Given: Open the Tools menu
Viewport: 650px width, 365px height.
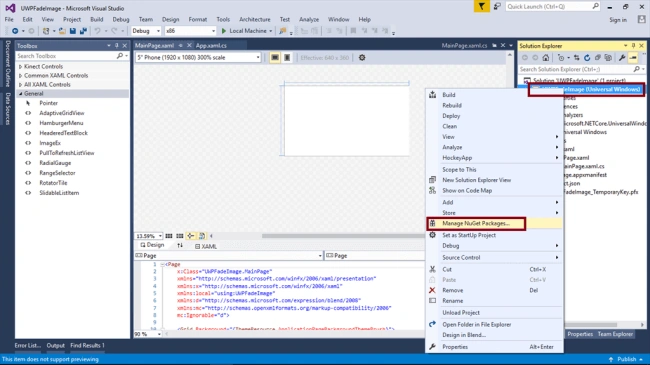Looking at the screenshot, I should click(x=223, y=19).
